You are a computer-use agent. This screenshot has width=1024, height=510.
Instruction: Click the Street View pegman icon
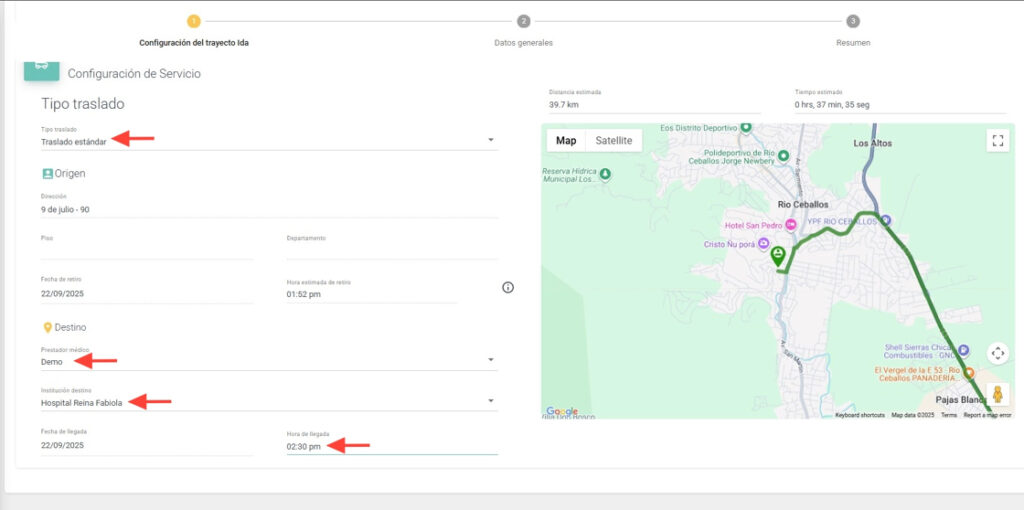tap(997, 393)
